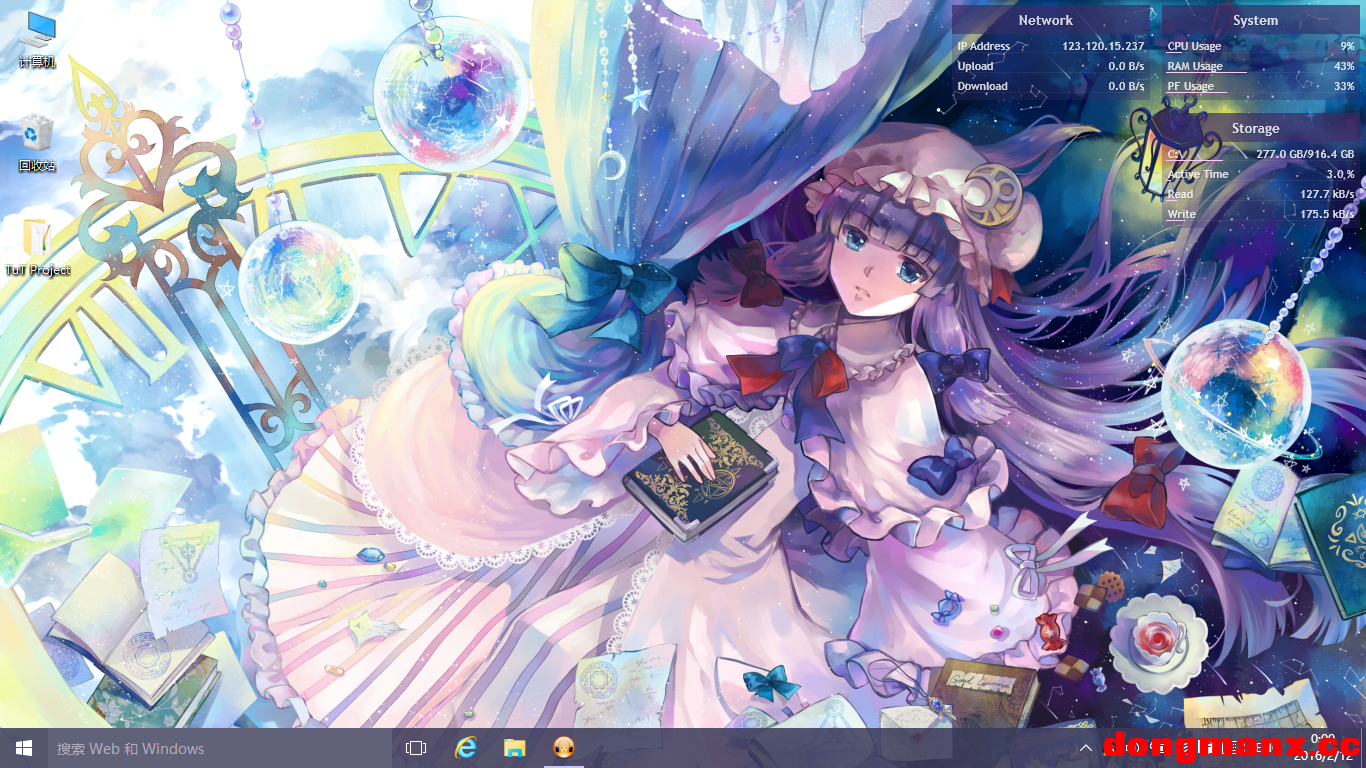Open the Windows Start menu
This screenshot has height=768, width=1366.
[x=24, y=748]
